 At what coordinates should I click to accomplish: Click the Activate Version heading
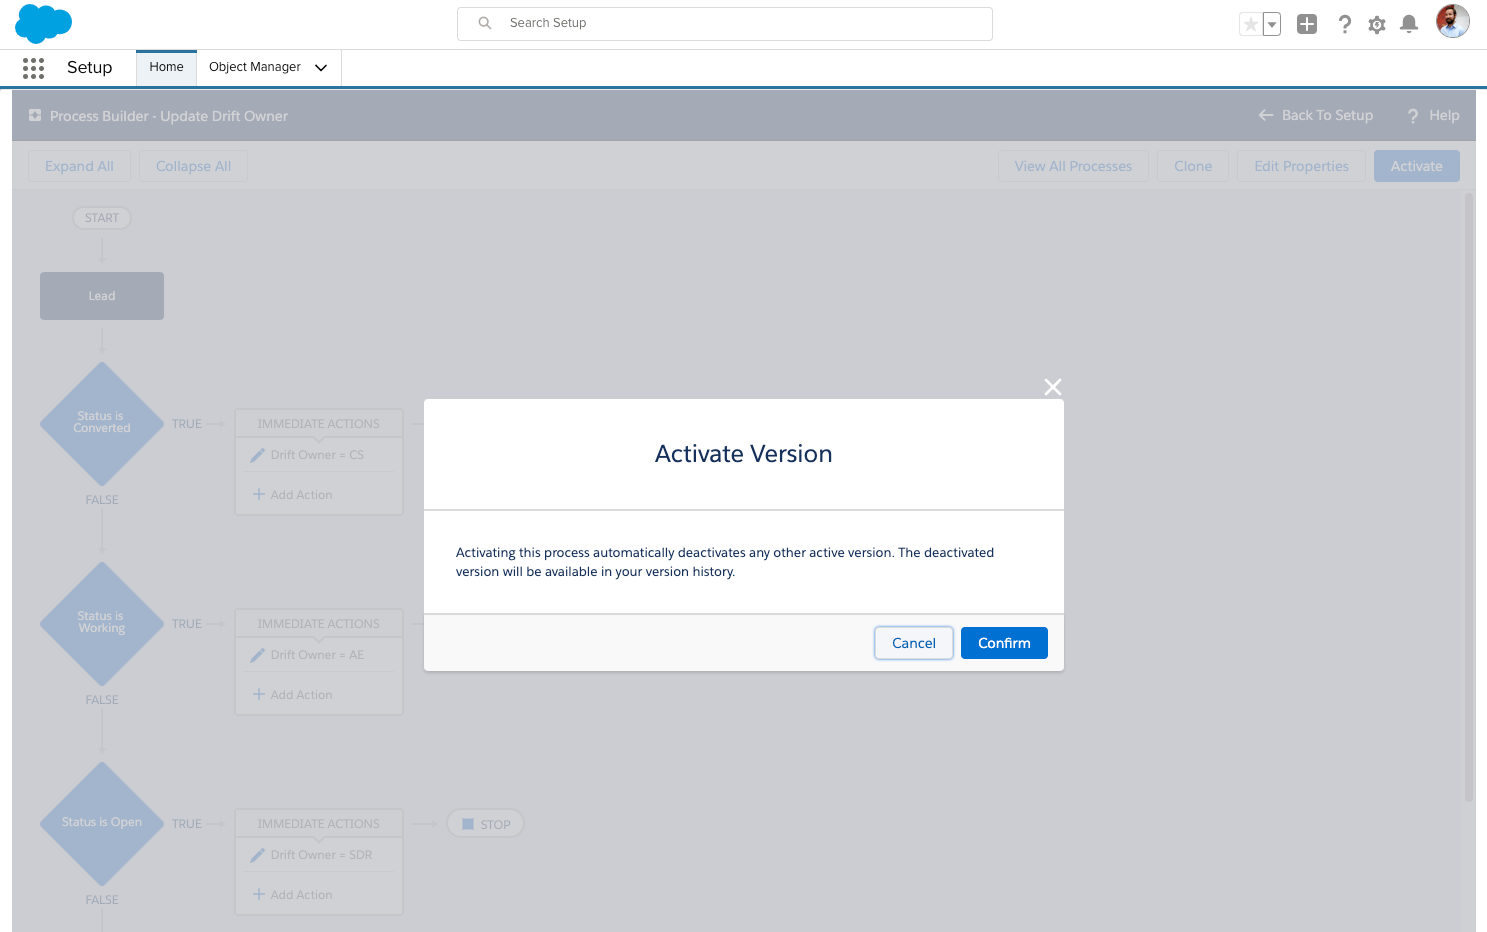pos(744,454)
